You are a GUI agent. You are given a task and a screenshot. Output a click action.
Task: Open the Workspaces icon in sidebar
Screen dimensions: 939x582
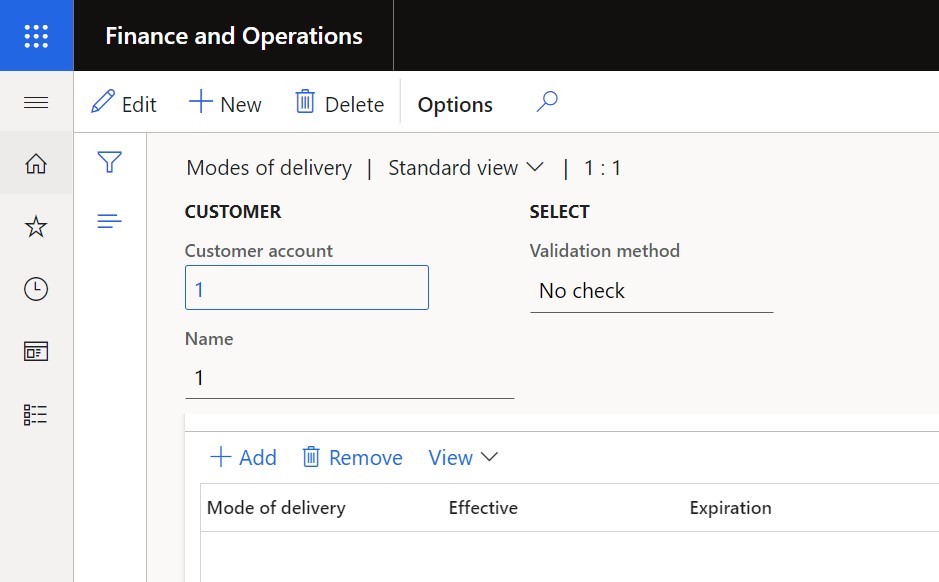(x=36, y=352)
